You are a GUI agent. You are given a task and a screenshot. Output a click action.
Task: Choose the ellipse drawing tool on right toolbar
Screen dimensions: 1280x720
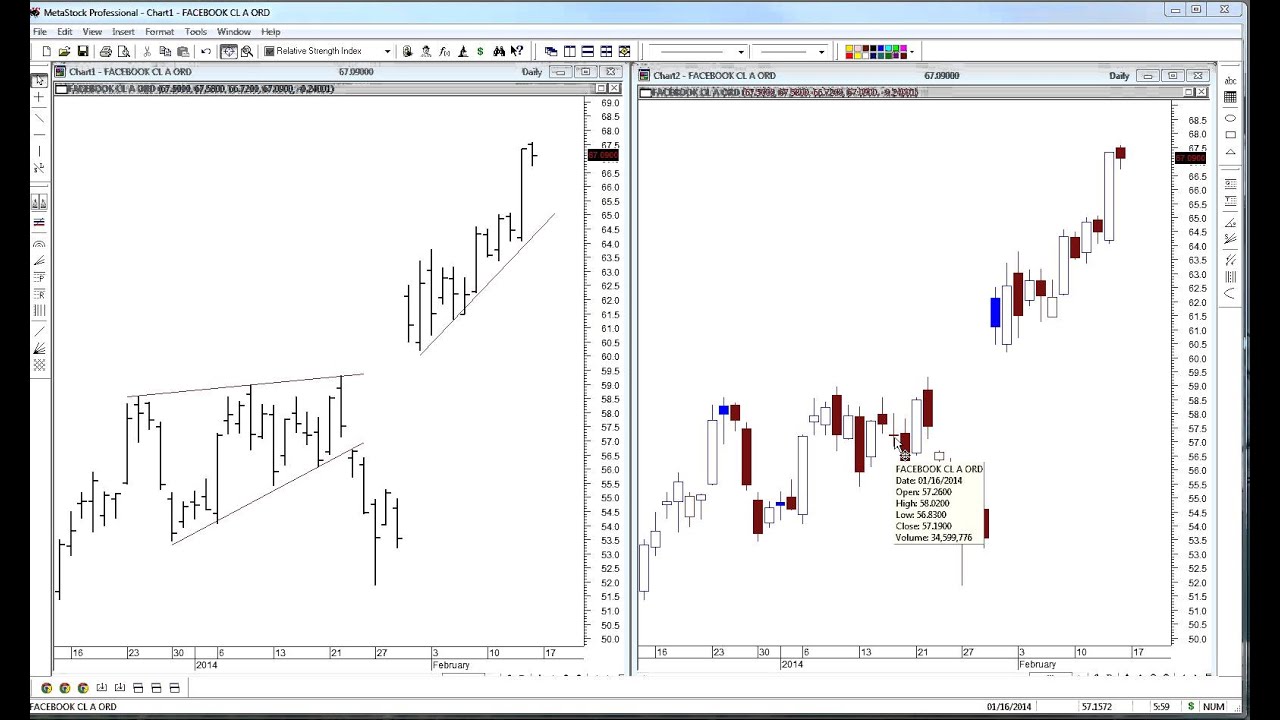tap(1230, 118)
